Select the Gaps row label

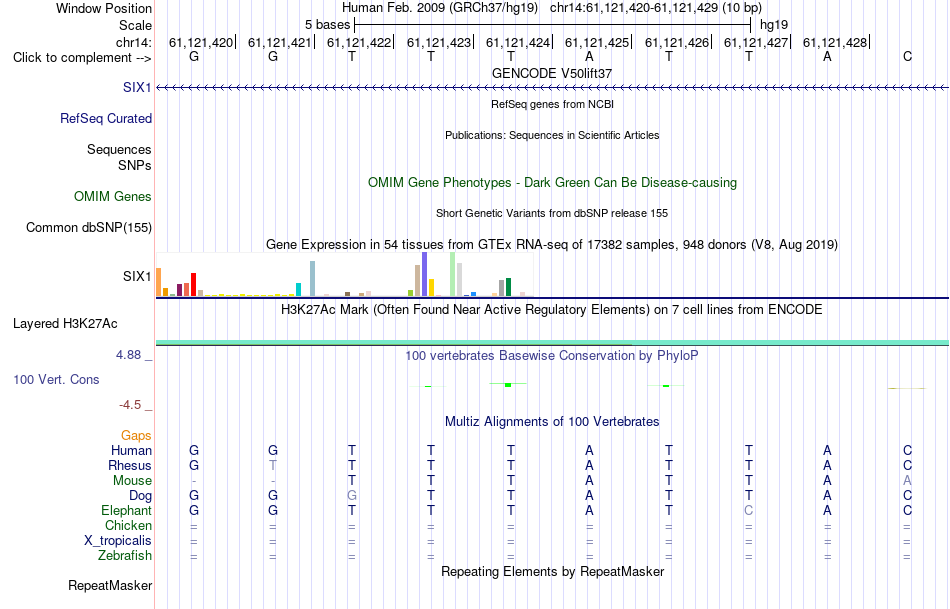[x=136, y=435]
